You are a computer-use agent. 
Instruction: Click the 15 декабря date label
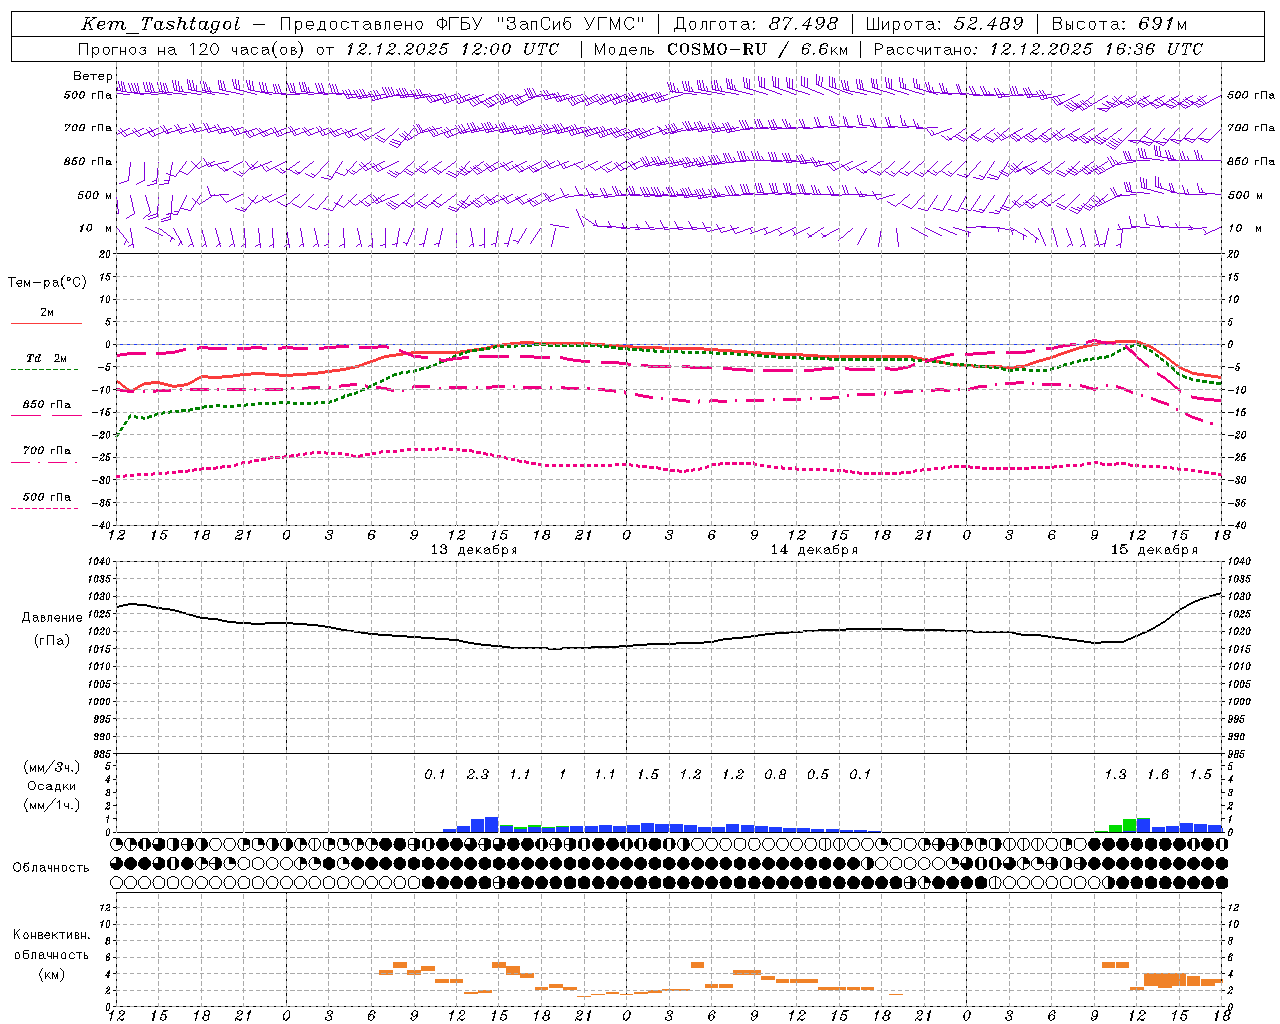pos(1154,550)
